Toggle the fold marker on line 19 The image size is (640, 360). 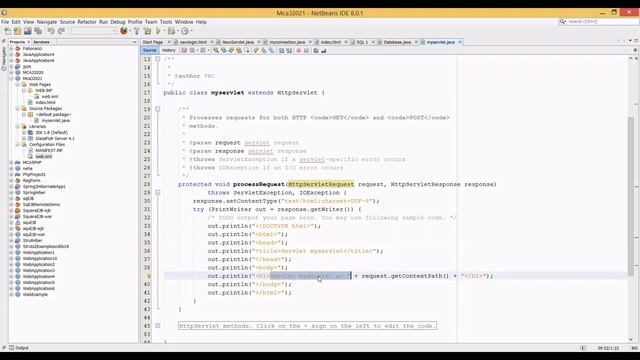158,109
